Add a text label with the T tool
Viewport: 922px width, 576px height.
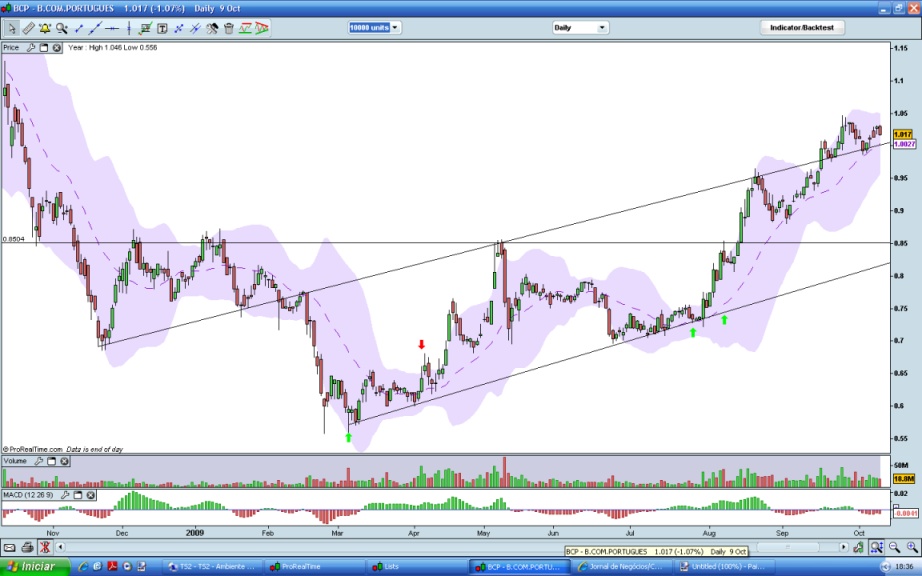162,28
